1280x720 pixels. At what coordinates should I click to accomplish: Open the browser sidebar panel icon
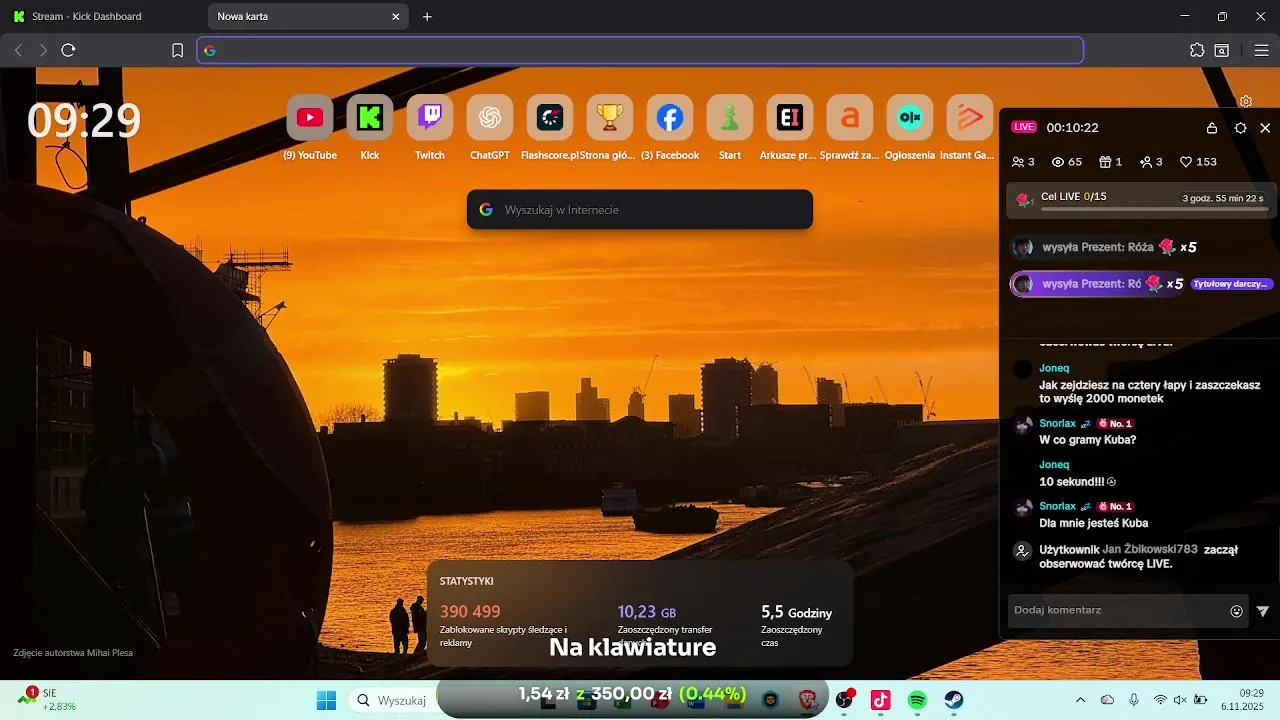1222,50
